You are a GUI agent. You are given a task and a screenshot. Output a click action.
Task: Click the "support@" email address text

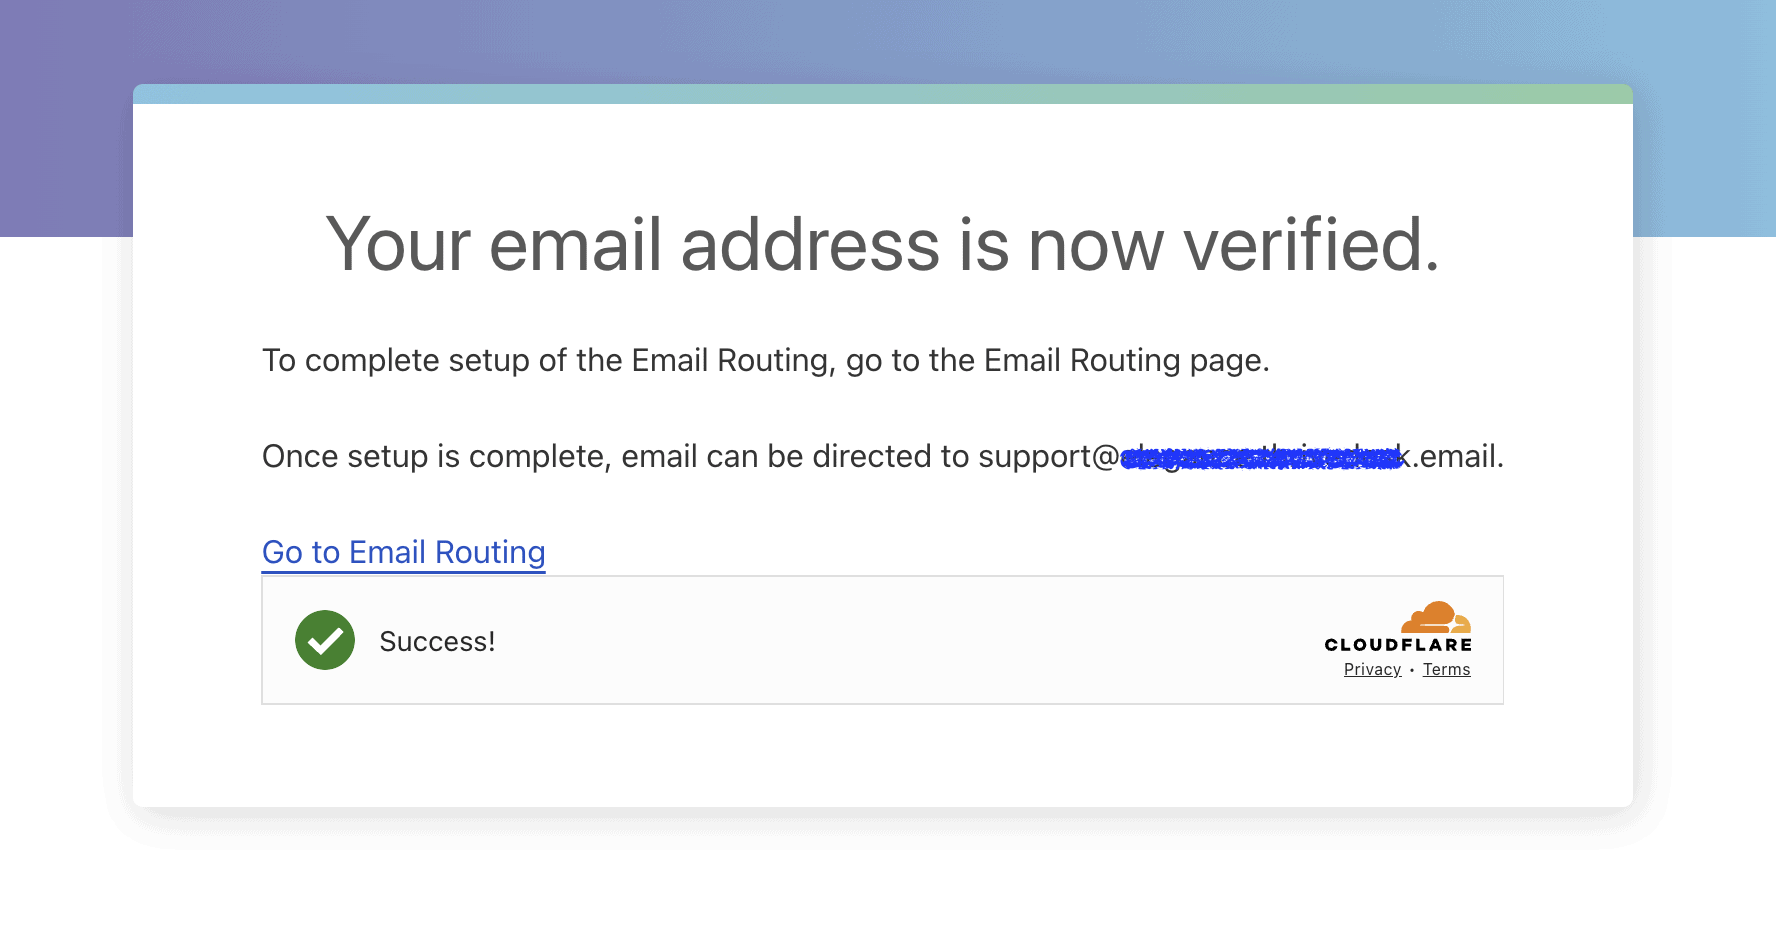[x=1048, y=457]
